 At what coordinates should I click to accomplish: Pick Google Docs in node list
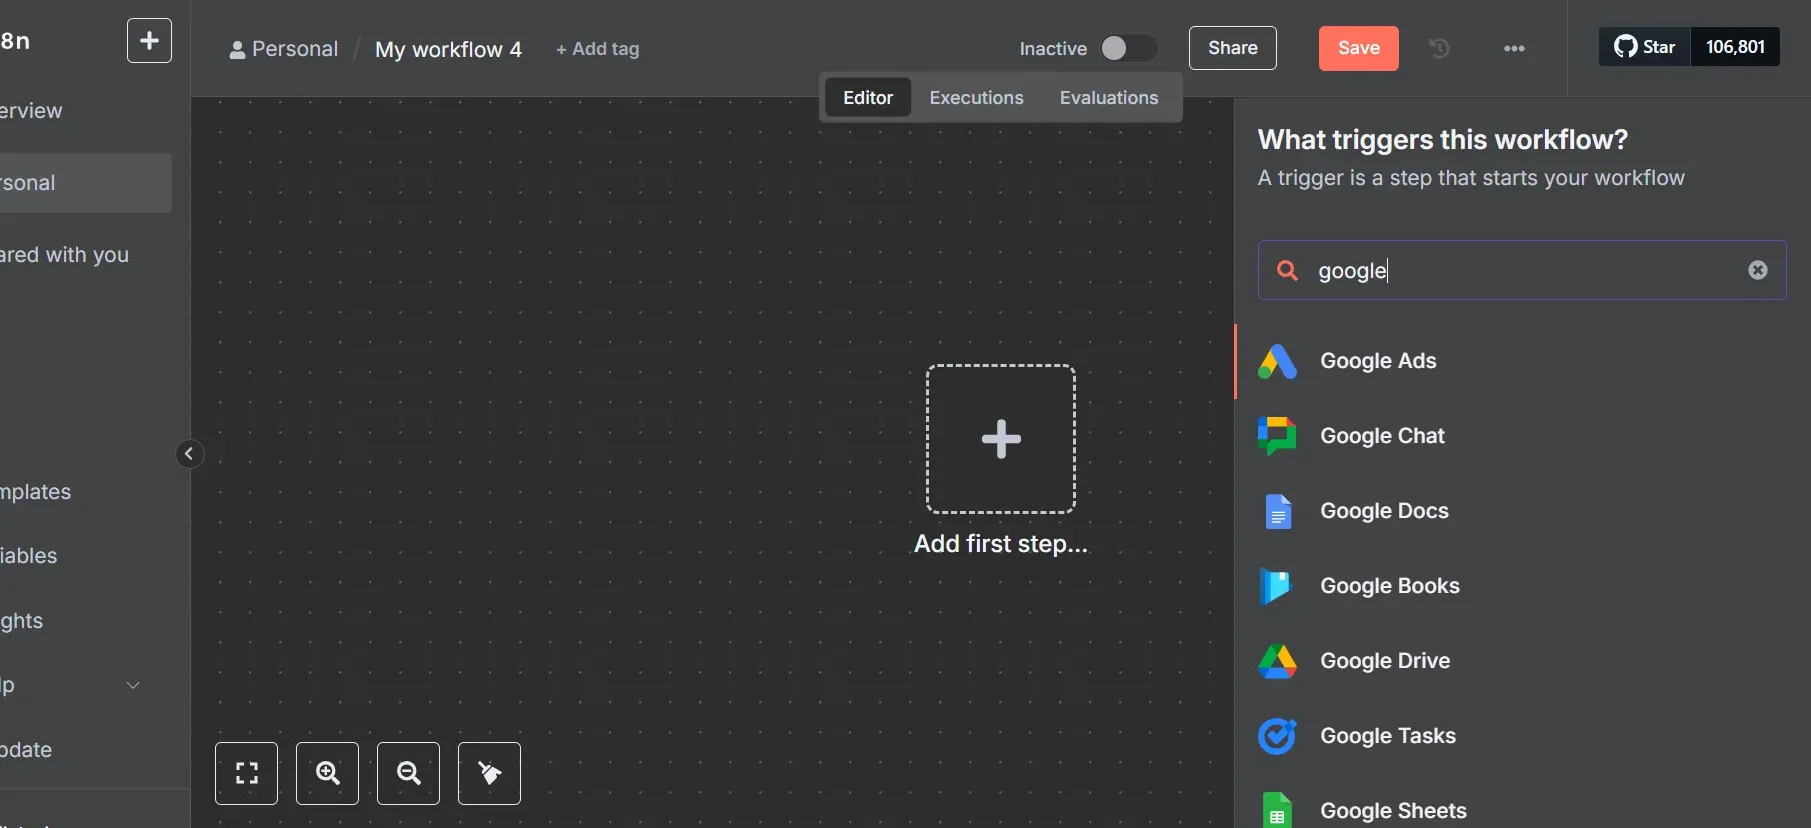tap(1384, 511)
